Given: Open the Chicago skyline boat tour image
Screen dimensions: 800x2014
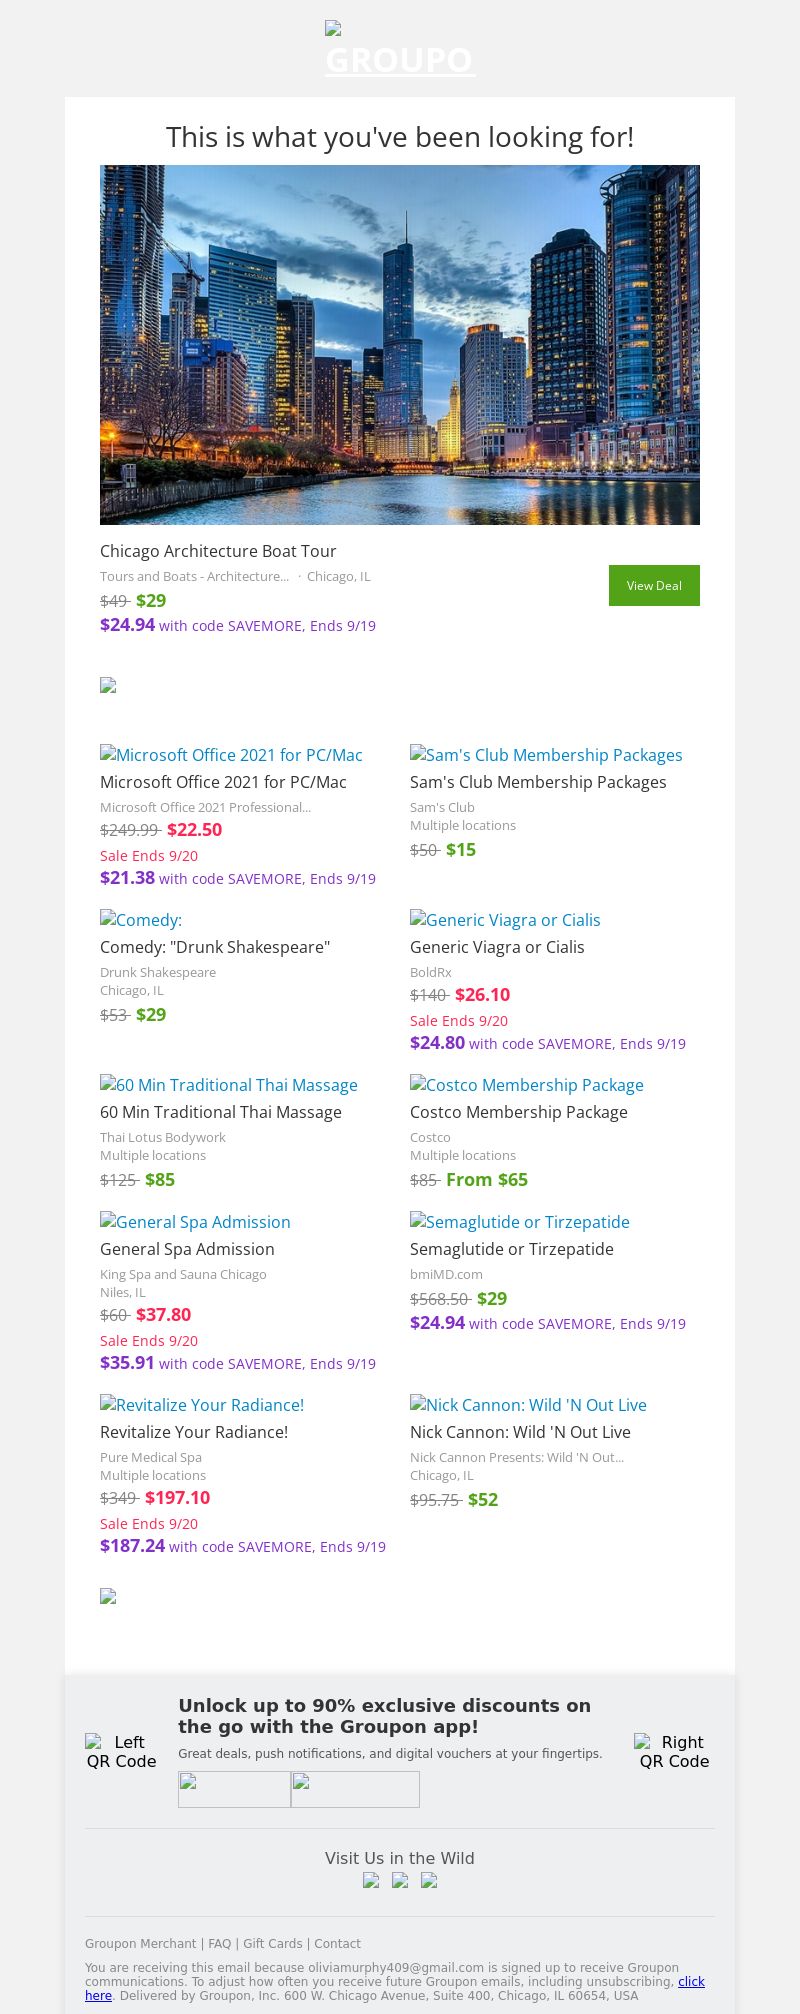Looking at the screenshot, I should pos(400,345).
